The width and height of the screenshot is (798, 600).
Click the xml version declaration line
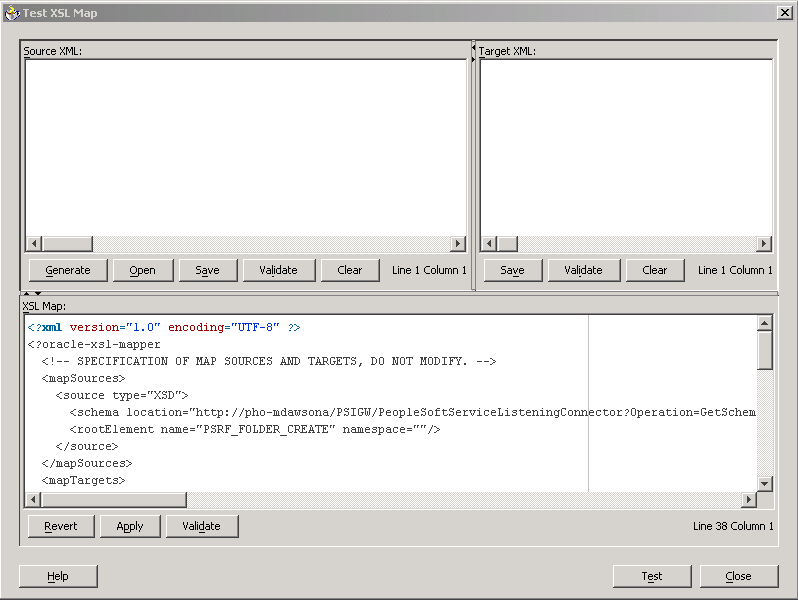(x=164, y=327)
